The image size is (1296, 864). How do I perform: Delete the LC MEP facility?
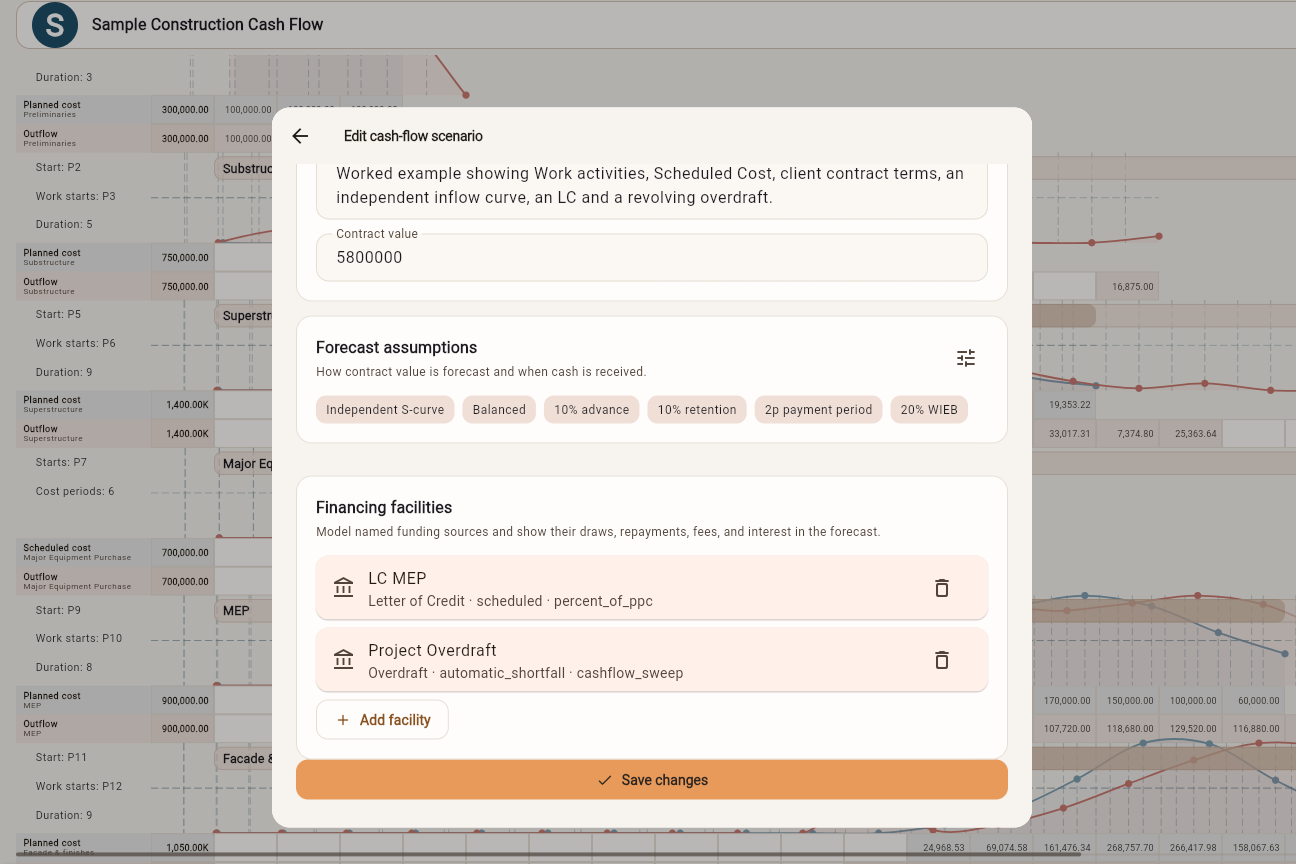(941, 588)
